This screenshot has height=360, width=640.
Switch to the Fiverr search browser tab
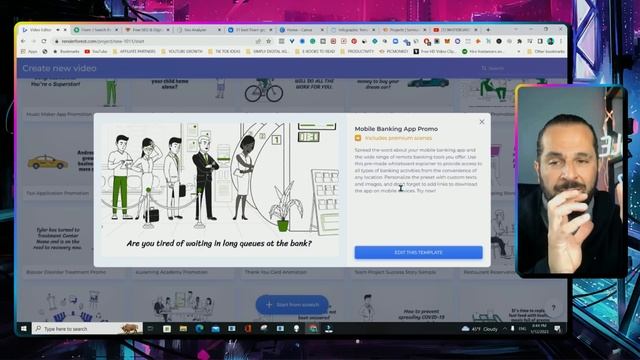tap(96, 30)
